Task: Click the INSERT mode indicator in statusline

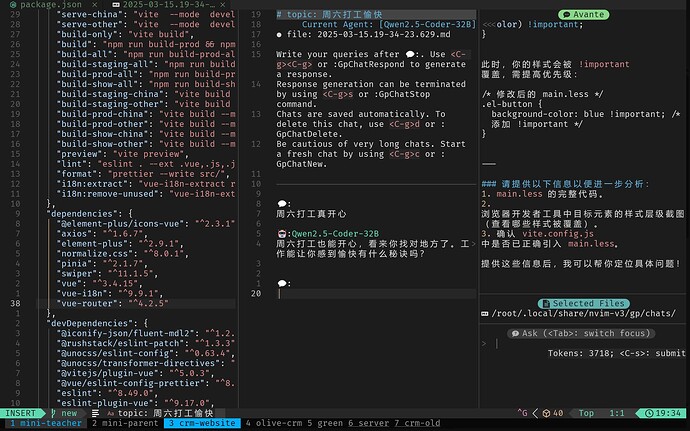Action: tap(21, 413)
